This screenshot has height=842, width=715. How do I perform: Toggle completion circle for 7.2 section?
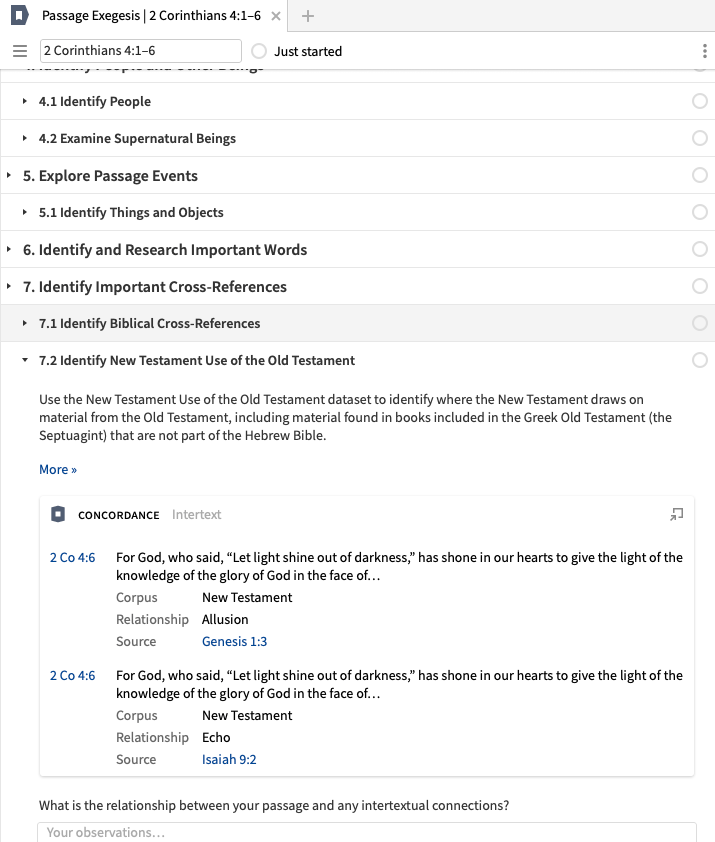700,360
